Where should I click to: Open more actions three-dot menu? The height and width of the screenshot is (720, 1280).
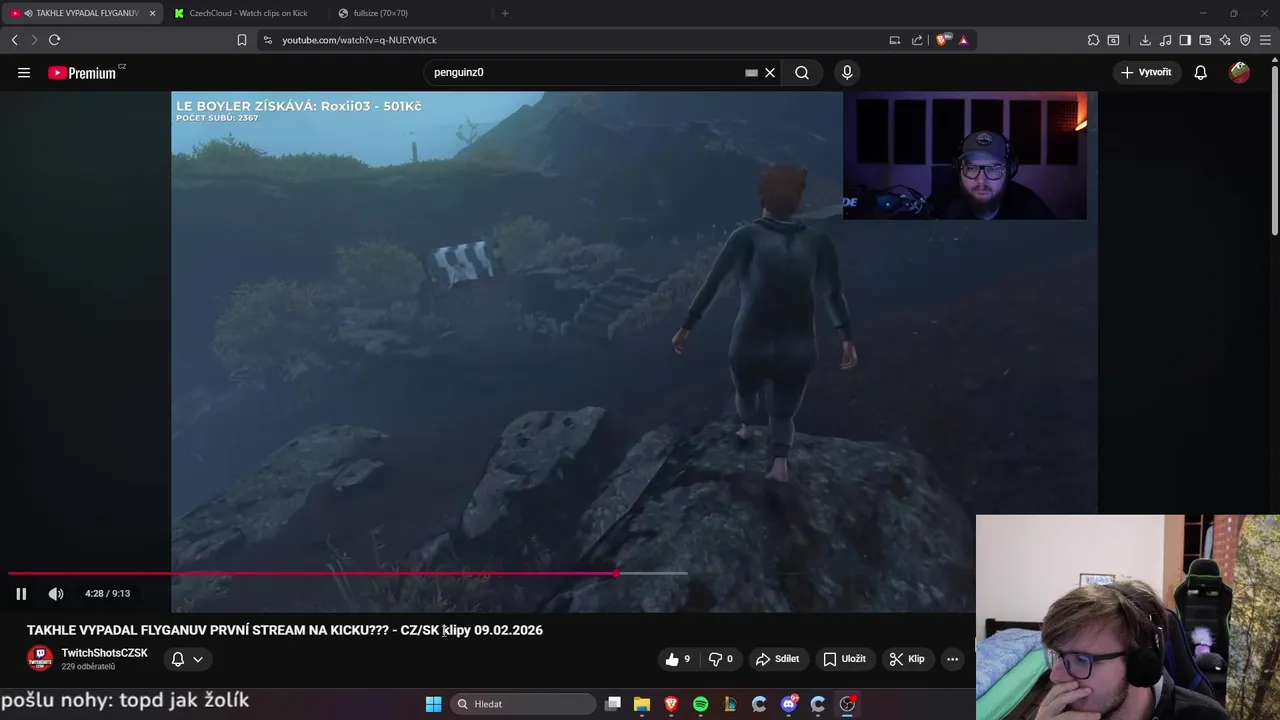click(x=952, y=659)
